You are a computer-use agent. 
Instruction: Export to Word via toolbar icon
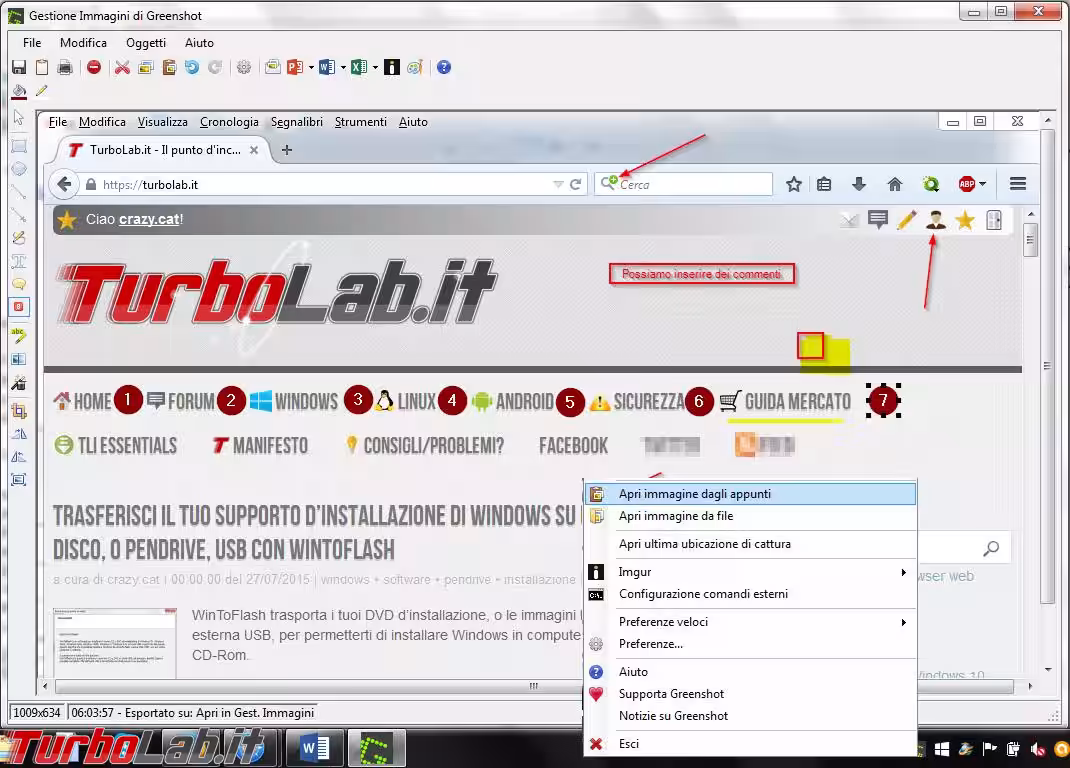327,67
